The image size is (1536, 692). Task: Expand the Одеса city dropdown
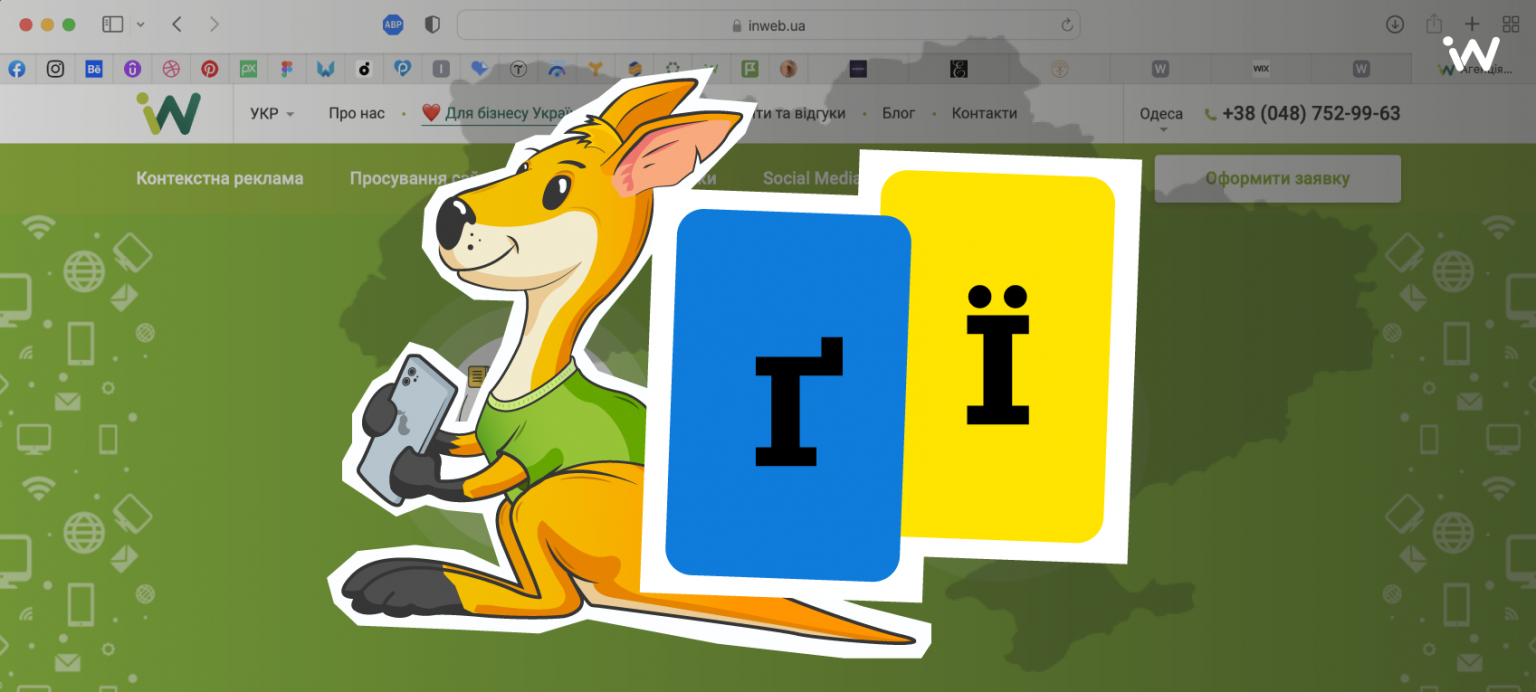[x=1161, y=116]
